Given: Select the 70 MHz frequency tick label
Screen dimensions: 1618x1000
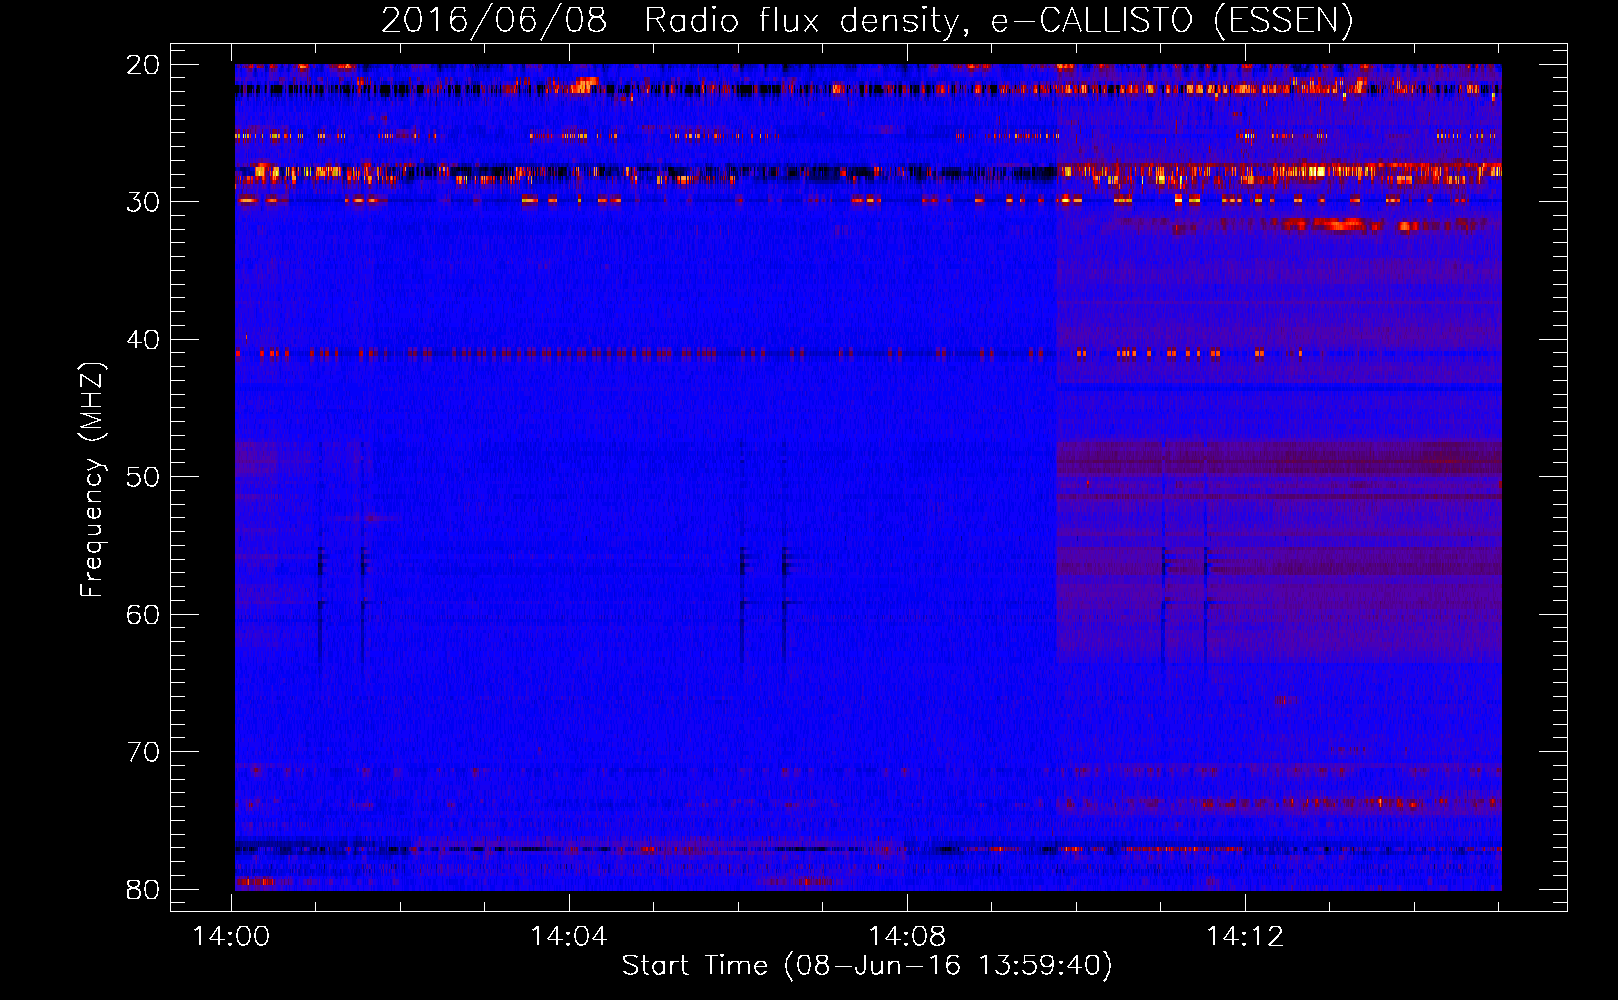Looking at the screenshot, I should (x=143, y=752).
